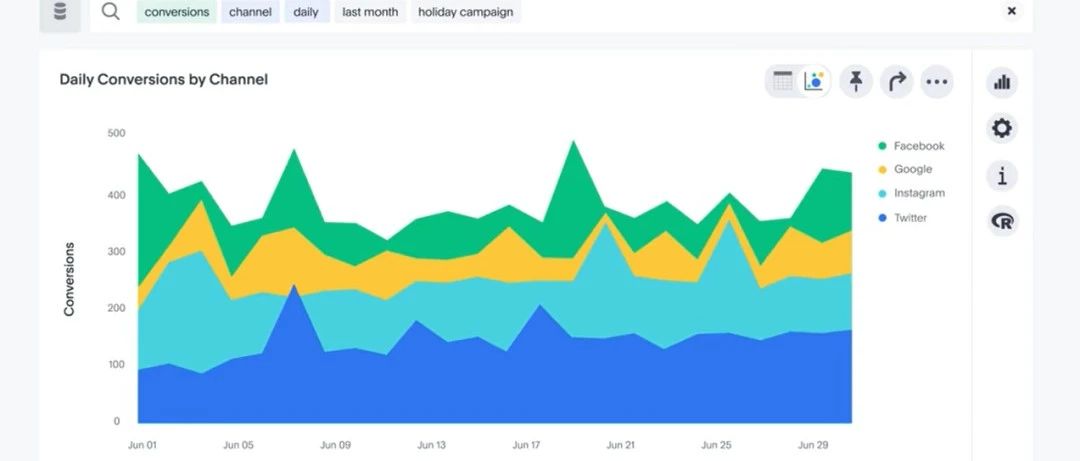Click the last month search token

[369, 12]
